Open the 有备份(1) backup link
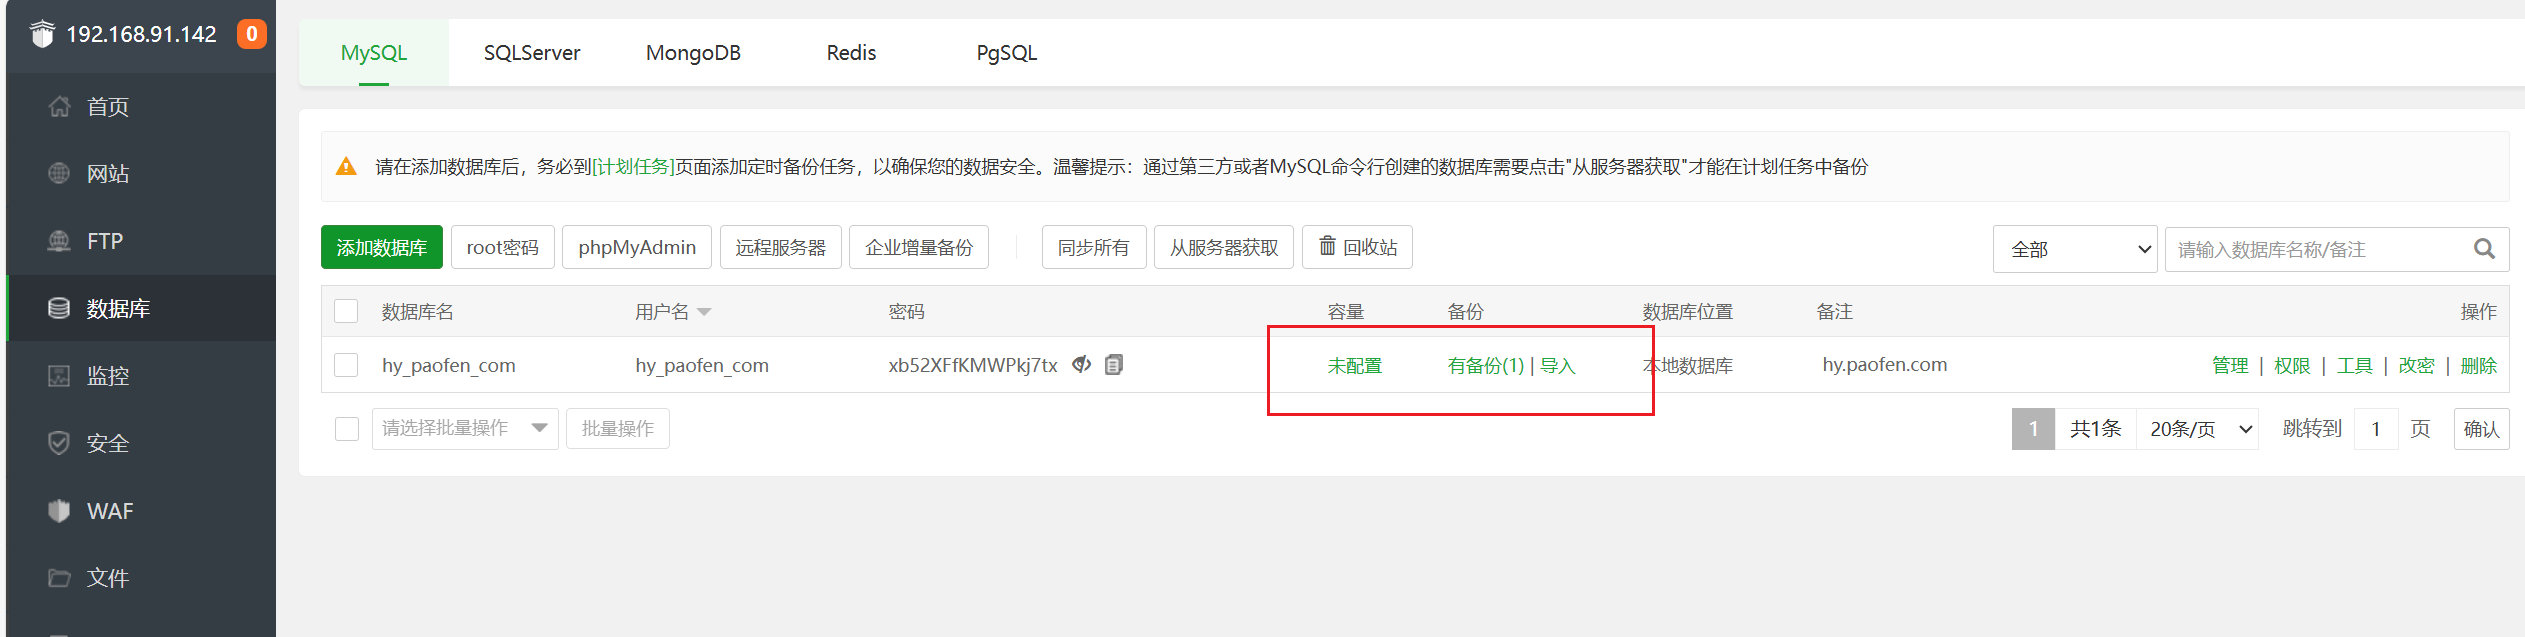Image resolution: width=2525 pixels, height=637 pixels. click(1485, 366)
